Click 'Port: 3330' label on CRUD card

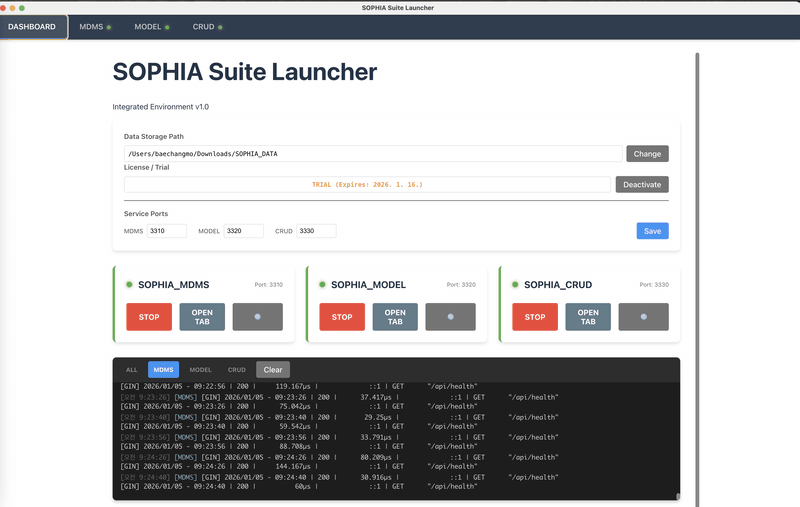[x=654, y=285]
